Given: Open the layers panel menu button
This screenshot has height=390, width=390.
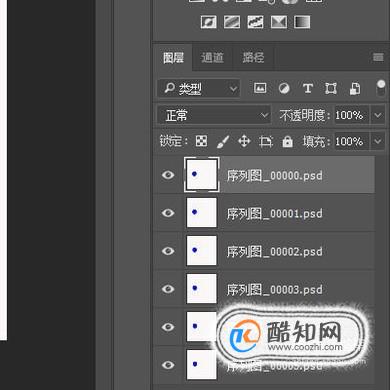Looking at the screenshot, I should 378,57.
